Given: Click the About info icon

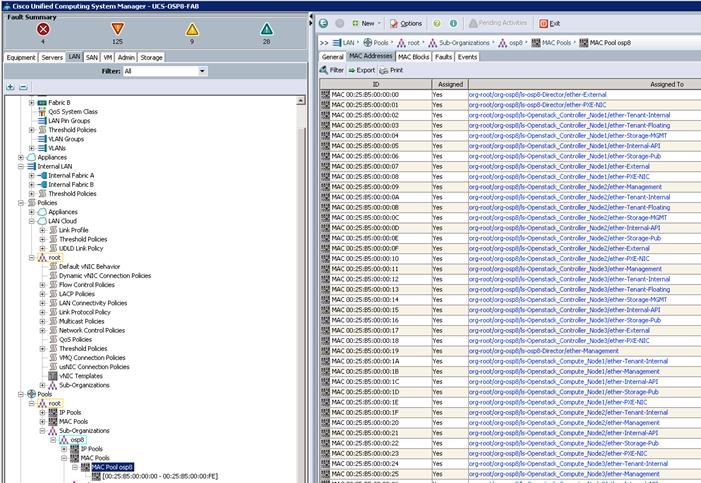Looking at the screenshot, I should tap(453, 23).
